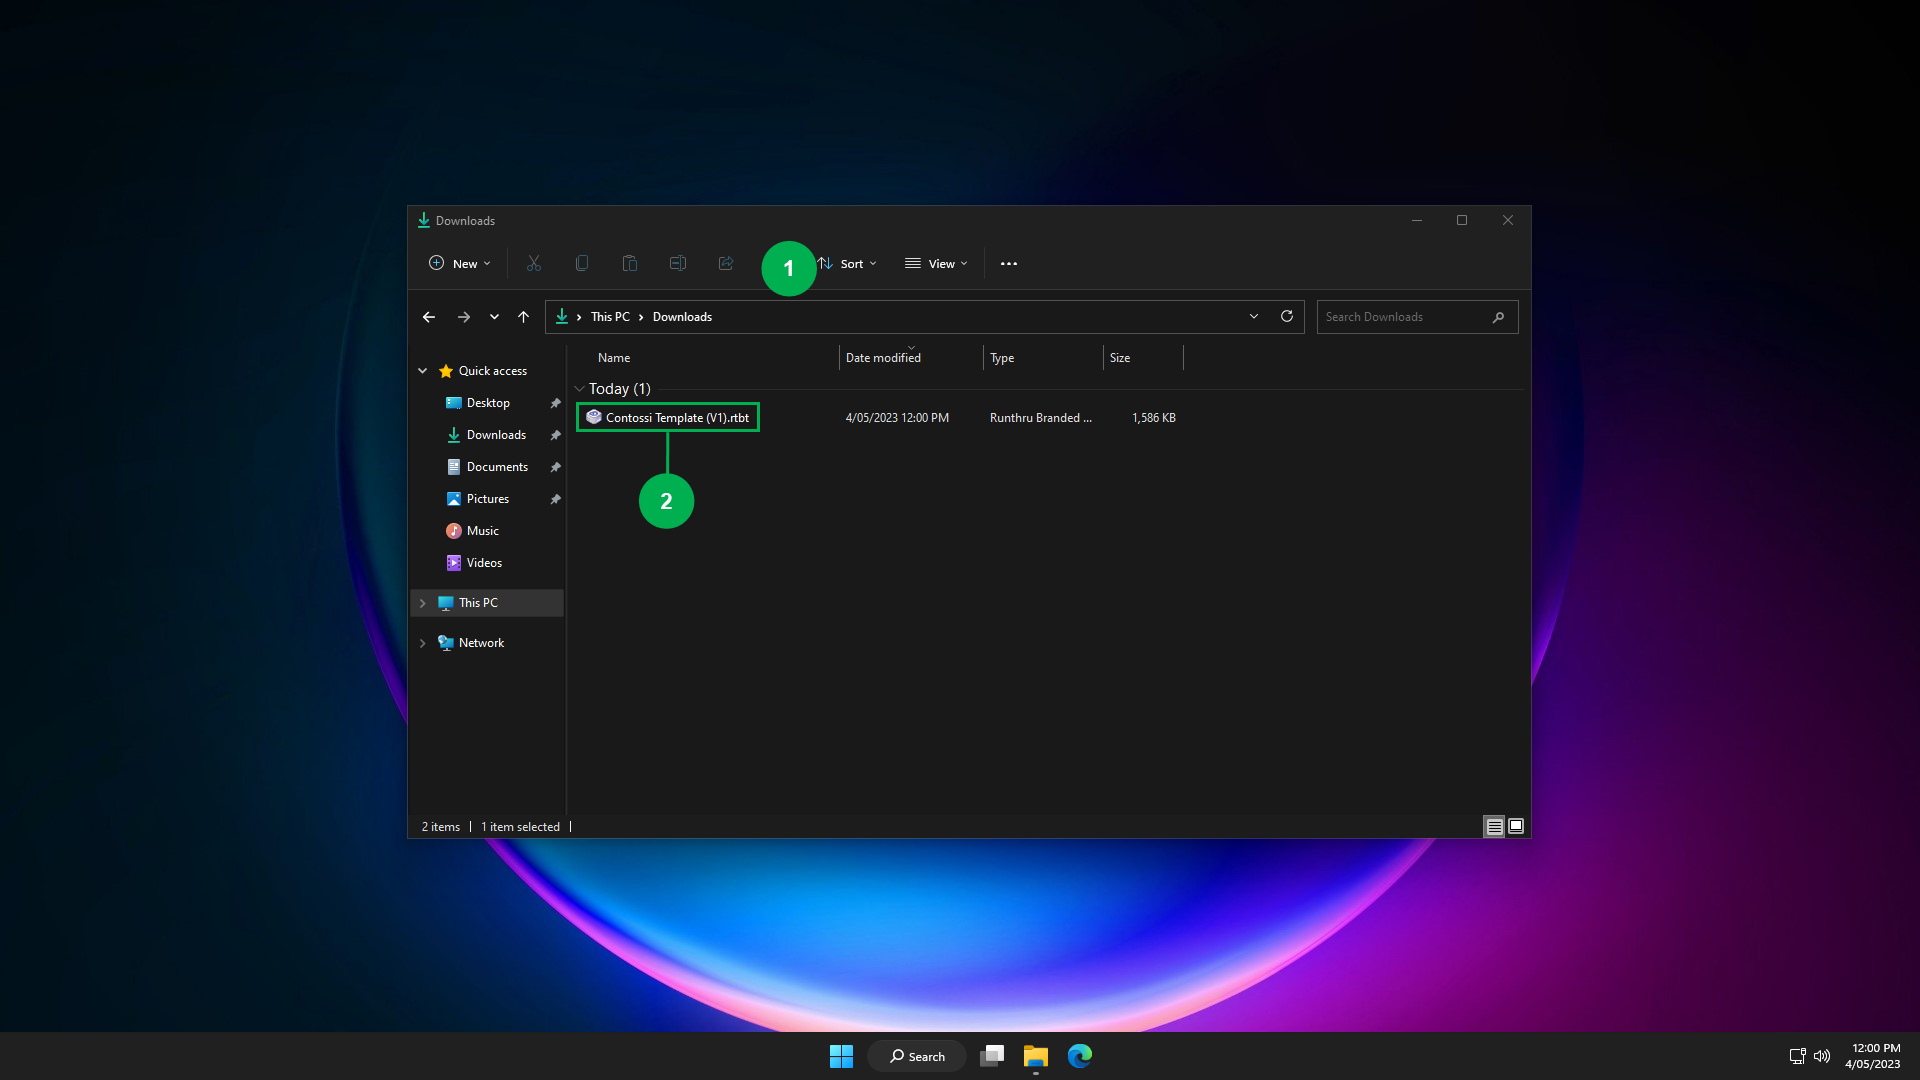Click the Paste clipboard icon
1920x1080 pixels.
[630, 264]
